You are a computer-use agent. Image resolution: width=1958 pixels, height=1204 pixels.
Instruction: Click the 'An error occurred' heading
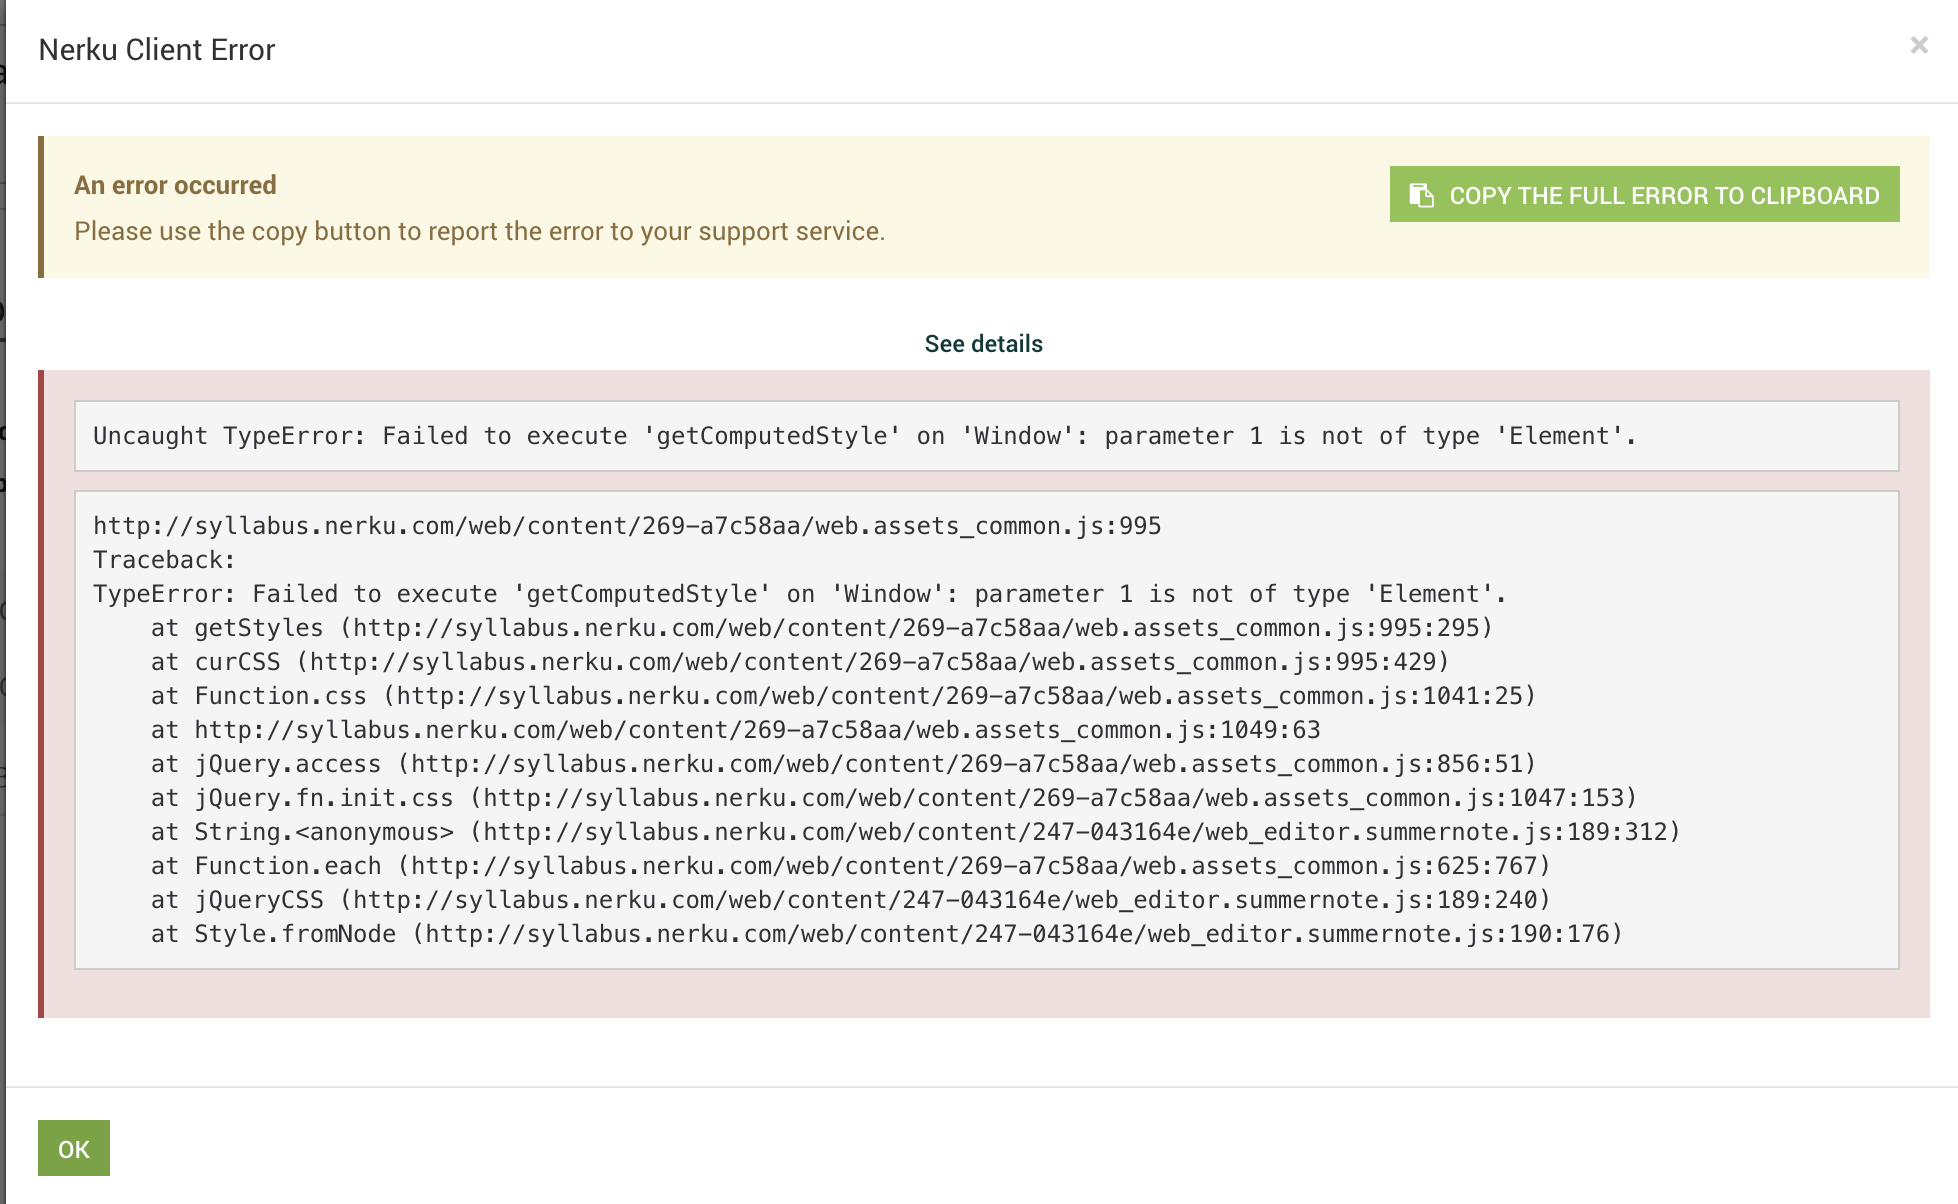[x=175, y=185]
